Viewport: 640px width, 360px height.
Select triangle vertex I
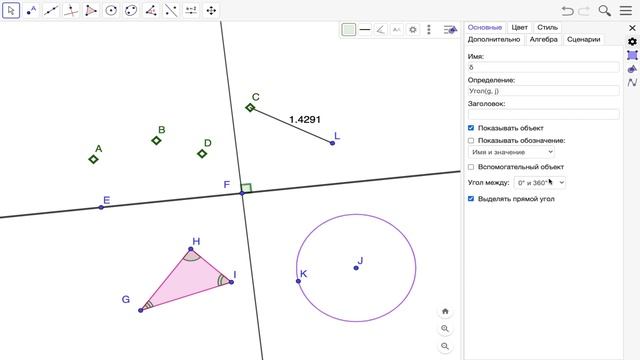click(231, 282)
